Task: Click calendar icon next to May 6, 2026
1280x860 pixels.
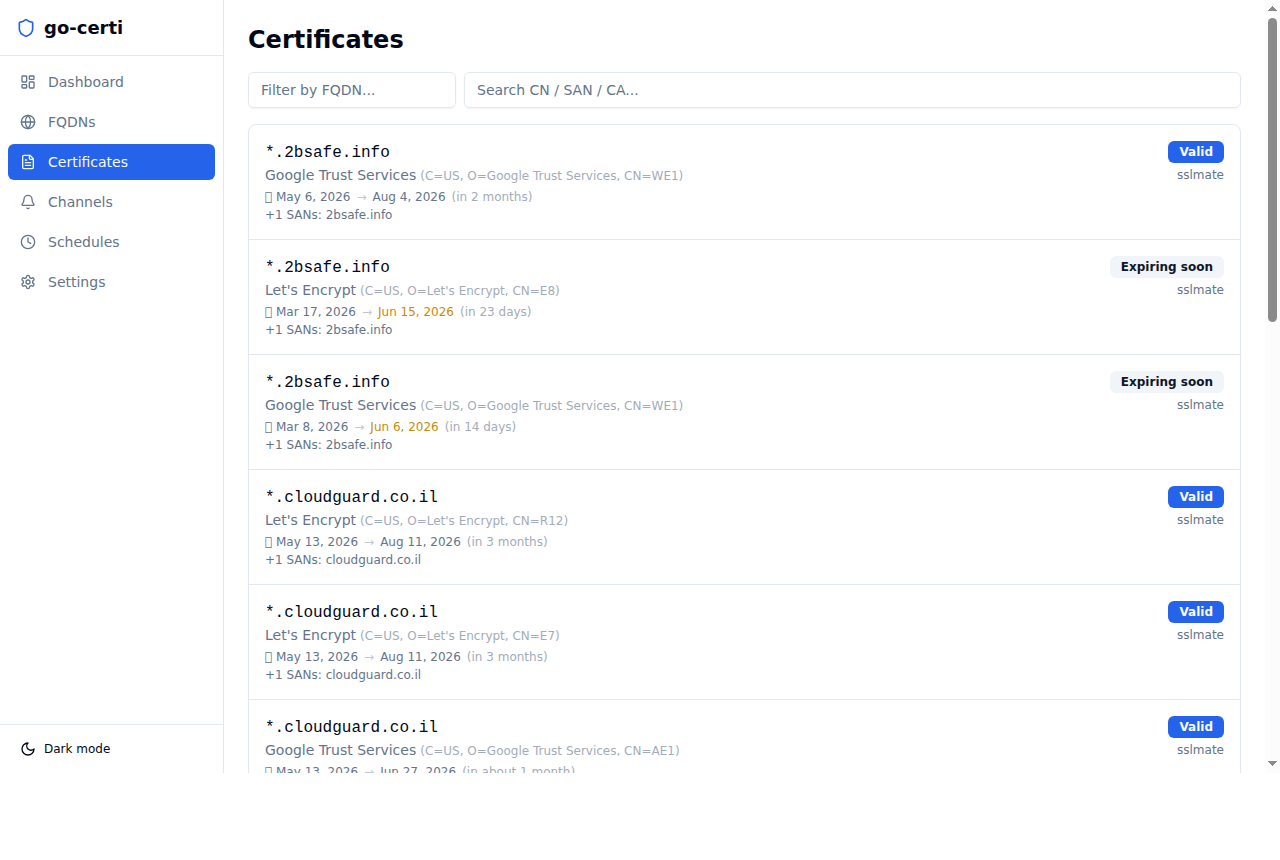Action: pyautogui.click(x=268, y=197)
